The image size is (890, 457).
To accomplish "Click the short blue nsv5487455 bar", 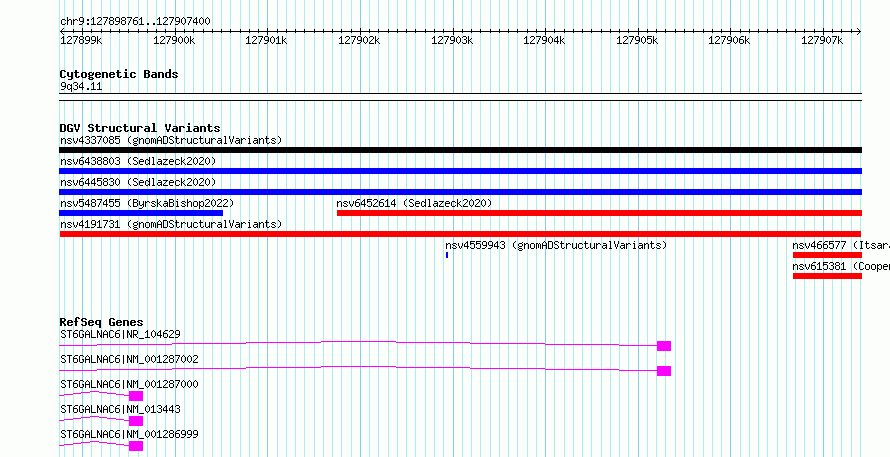I will pyautogui.click(x=141, y=213).
